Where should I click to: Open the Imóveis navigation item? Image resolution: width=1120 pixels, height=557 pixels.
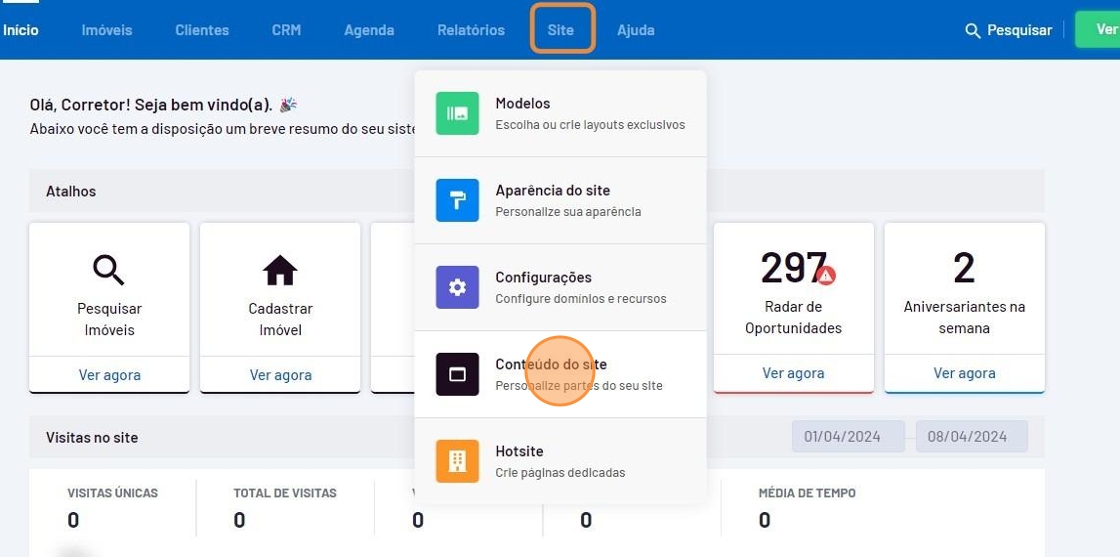107,30
